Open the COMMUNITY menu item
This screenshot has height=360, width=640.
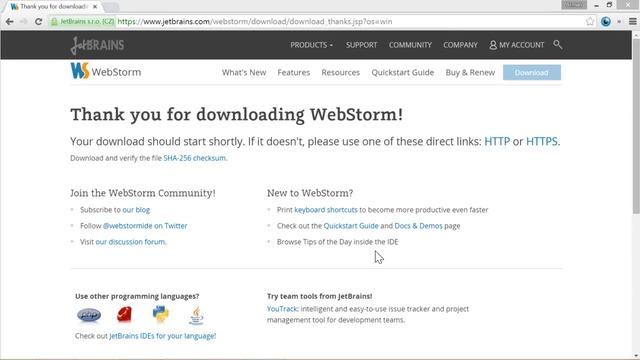[410, 45]
